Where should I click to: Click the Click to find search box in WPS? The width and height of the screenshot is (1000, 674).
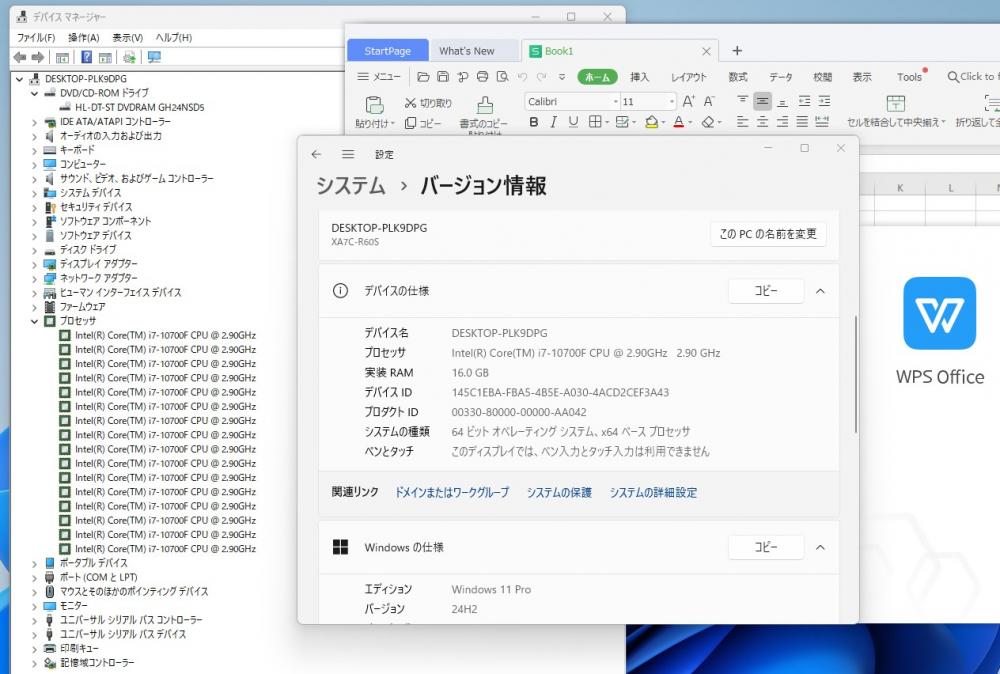(x=973, y=77)
